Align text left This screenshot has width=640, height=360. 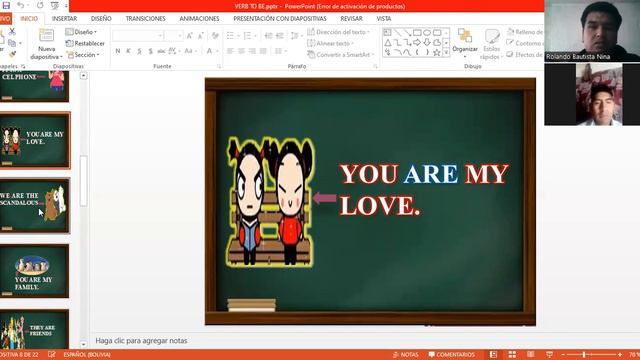[x=230, y=51]
